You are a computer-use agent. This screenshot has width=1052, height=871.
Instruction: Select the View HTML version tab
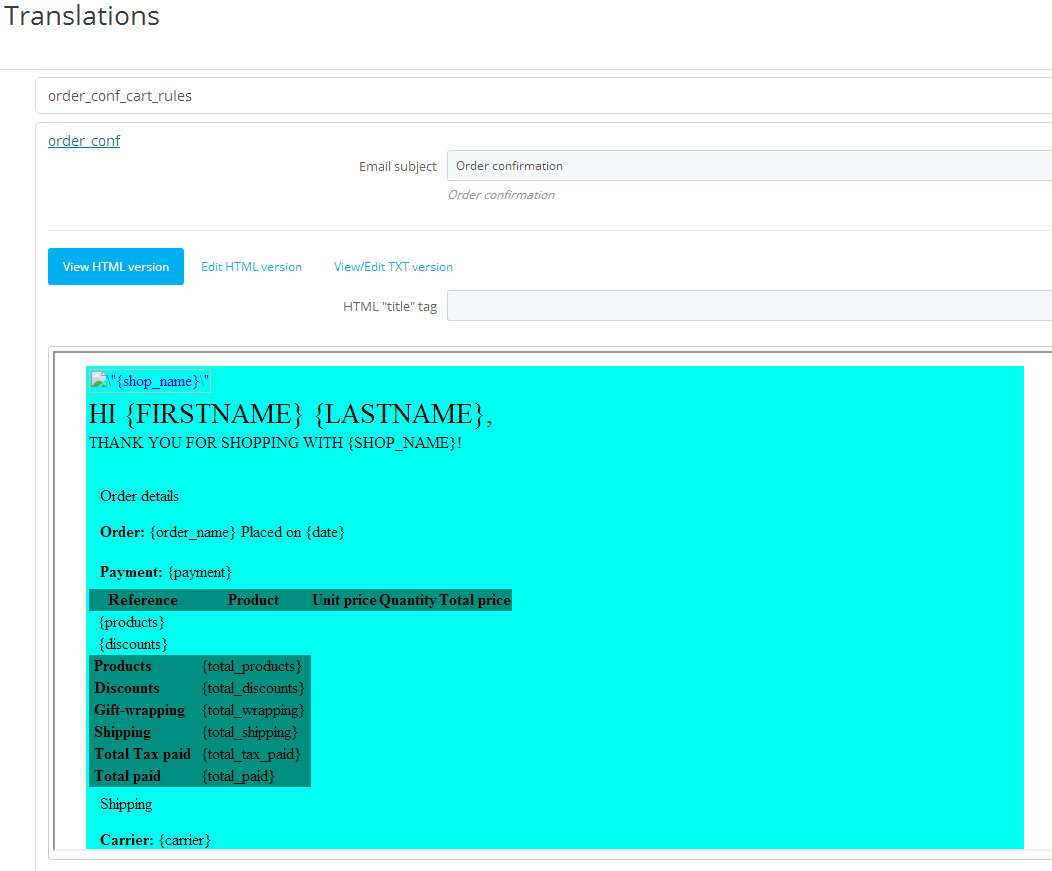coord(116,266)
